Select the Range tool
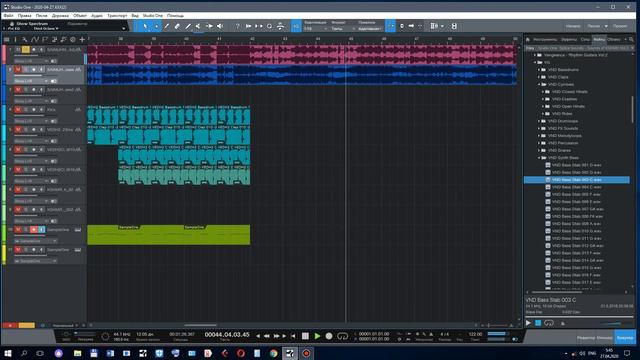The width and height of the screenshot is (640, 360). click(x=156, y=26)
